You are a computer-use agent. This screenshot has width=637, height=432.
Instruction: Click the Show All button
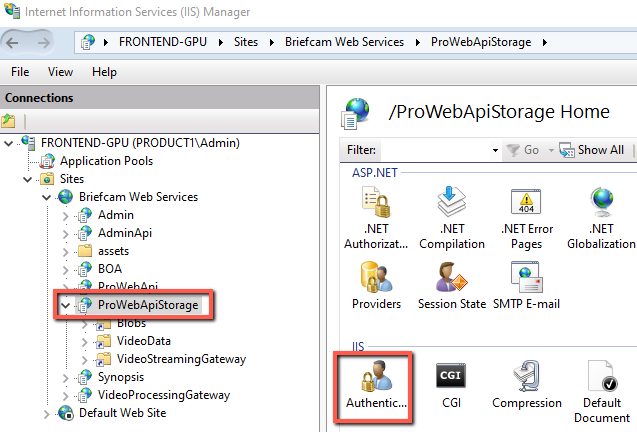tap(592, 150)
